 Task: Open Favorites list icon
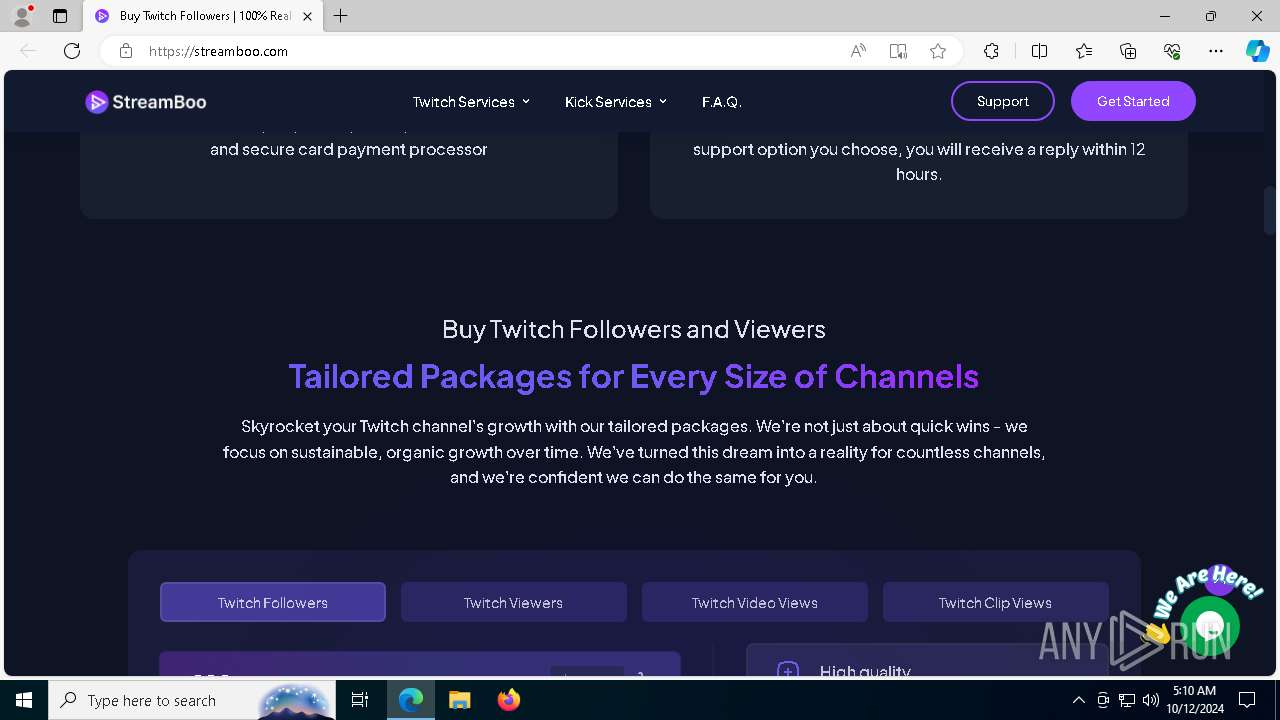1084,51
